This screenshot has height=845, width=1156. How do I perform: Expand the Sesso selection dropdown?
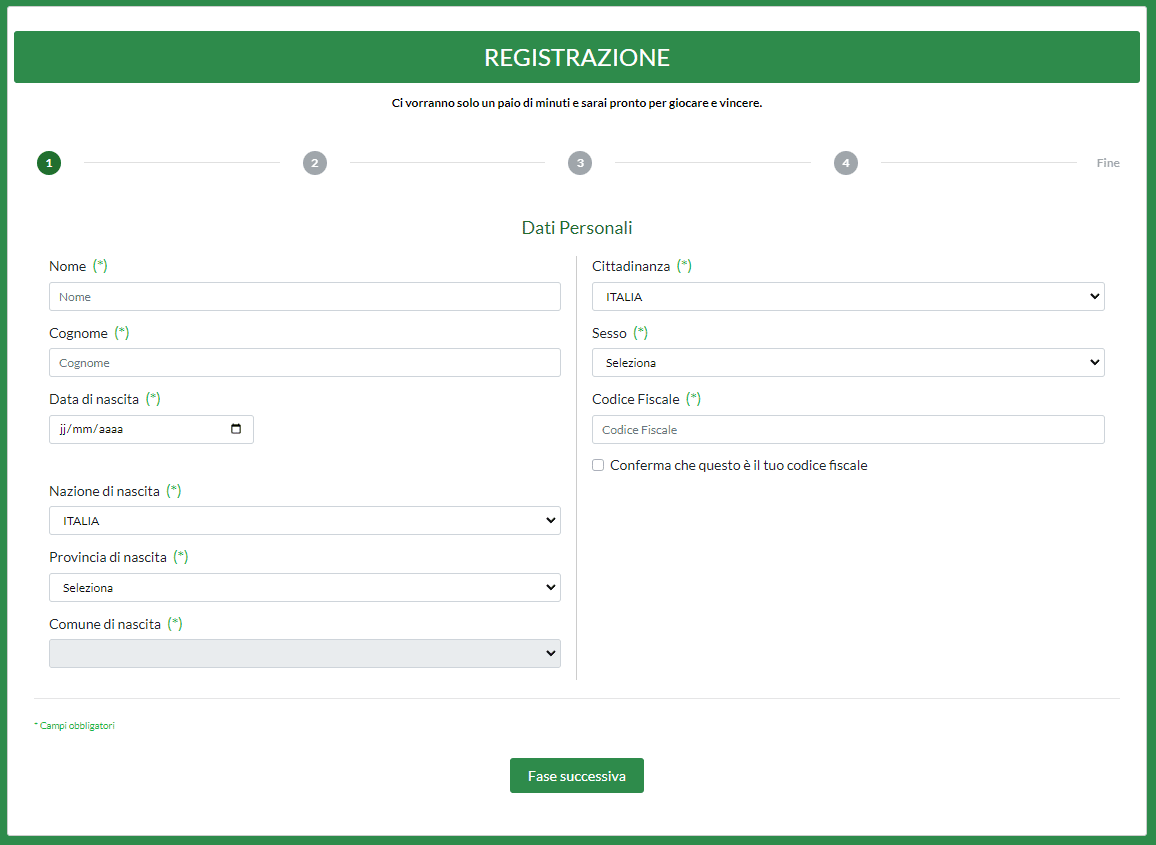click(848, 362)
